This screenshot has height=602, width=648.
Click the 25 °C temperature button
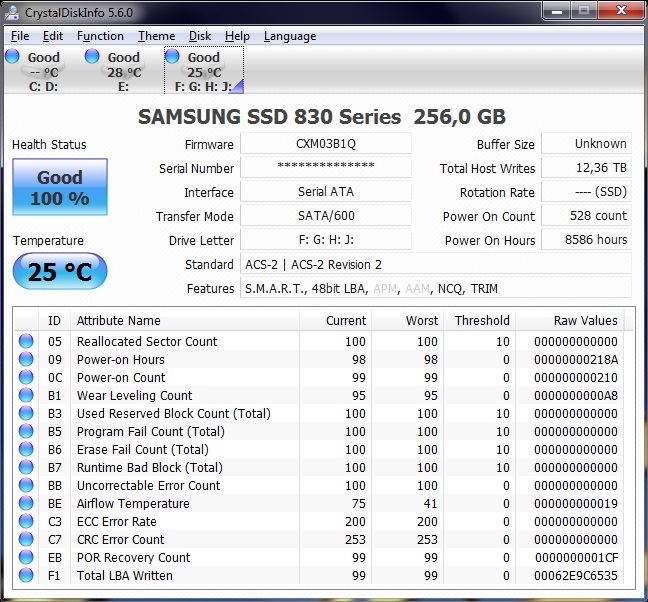click(x=60, y=271)
